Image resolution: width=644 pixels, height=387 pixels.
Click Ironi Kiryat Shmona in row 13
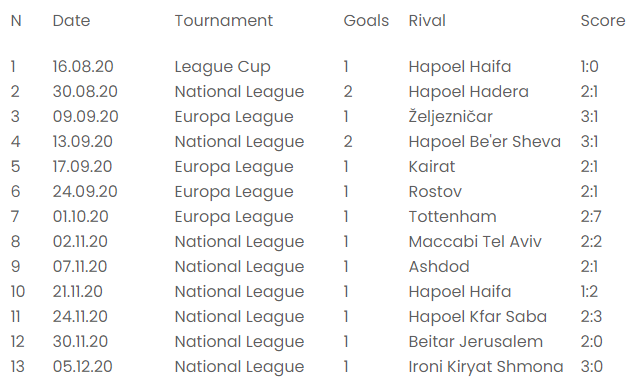(x=486, y=367)
